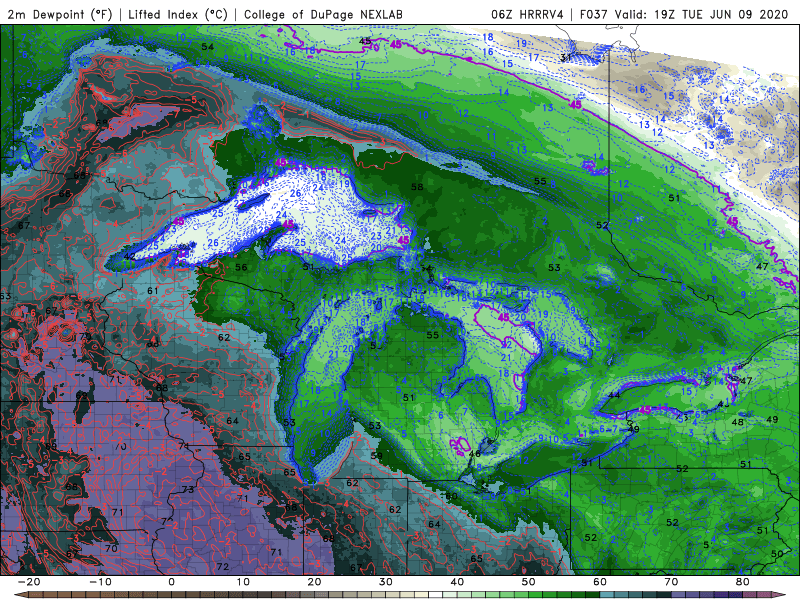Click the black dewpoint value '56' south of Lake Superior
This screenshot has height=600, width=800.
point(241,267)
